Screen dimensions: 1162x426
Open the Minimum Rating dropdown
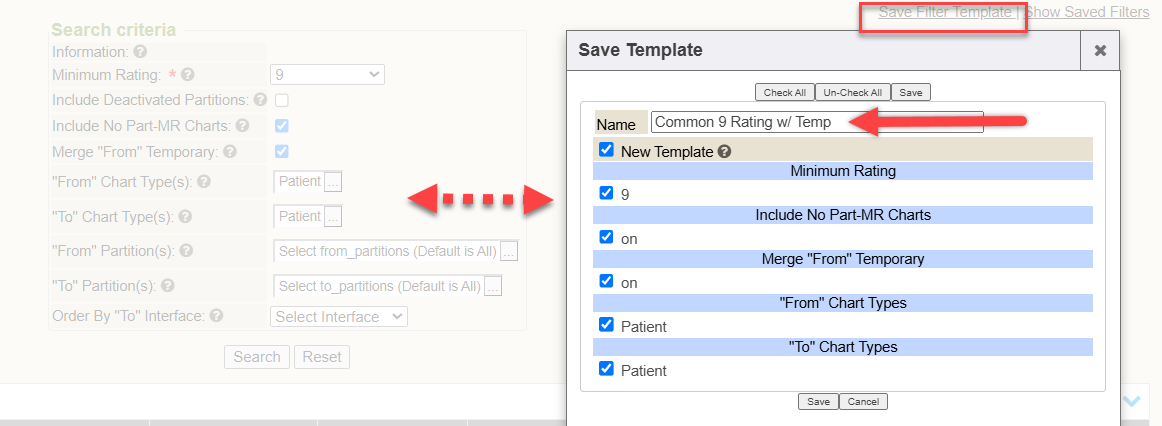(x=327, y=74)
